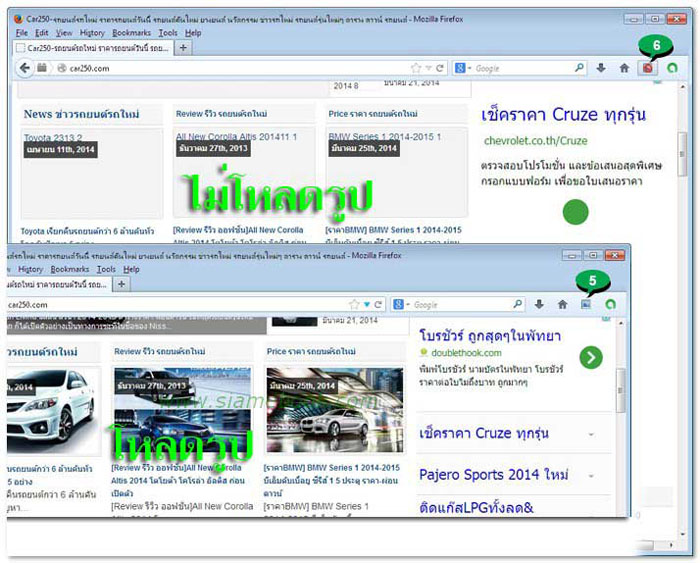Click the Home icon in the bottom window
This screenshot has width=700, height=563.
[562, 304]
